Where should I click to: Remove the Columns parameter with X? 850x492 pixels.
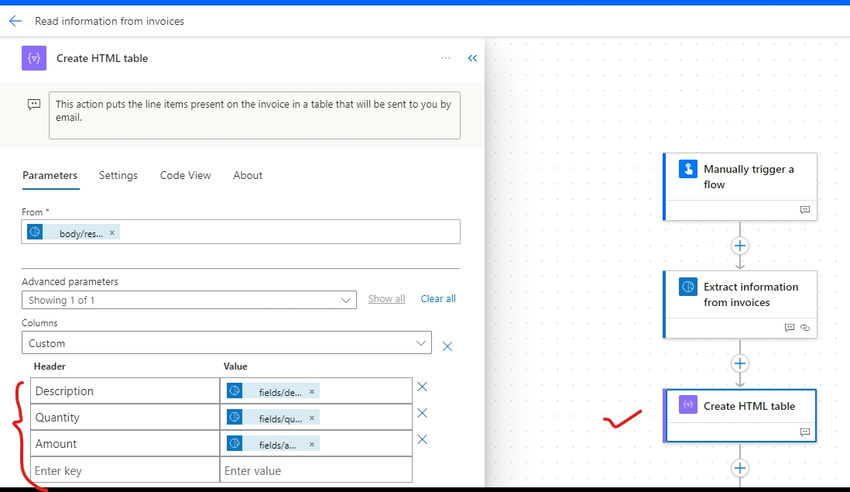click(447, 346)
